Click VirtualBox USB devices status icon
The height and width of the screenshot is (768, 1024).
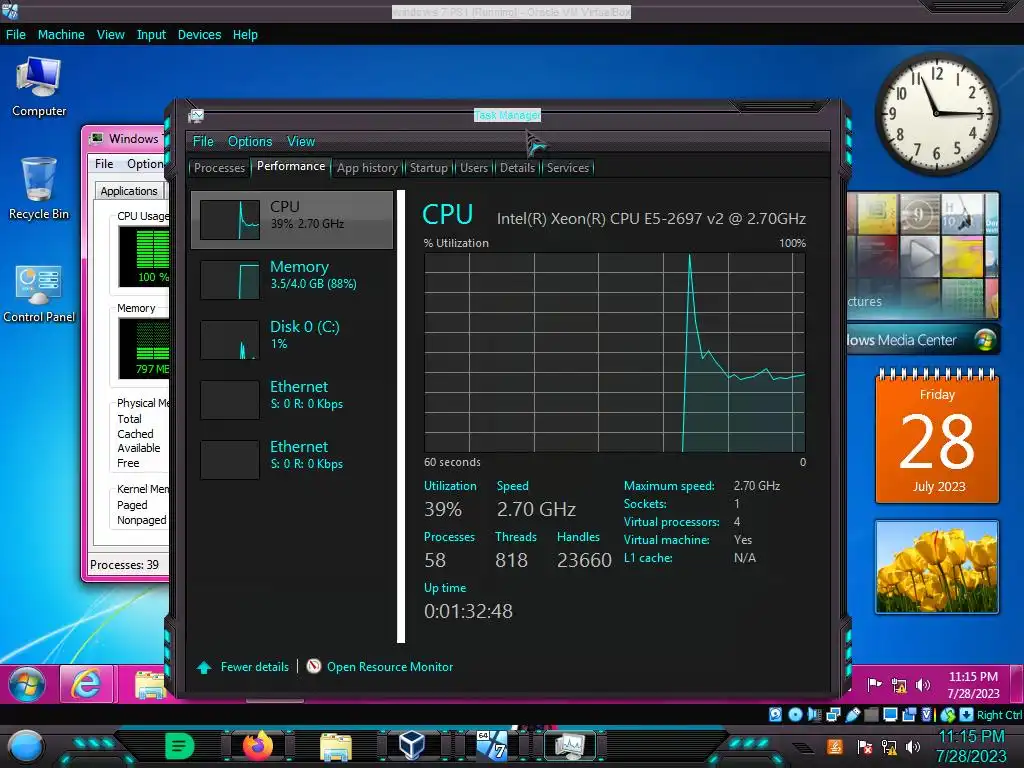pos(853,714)
